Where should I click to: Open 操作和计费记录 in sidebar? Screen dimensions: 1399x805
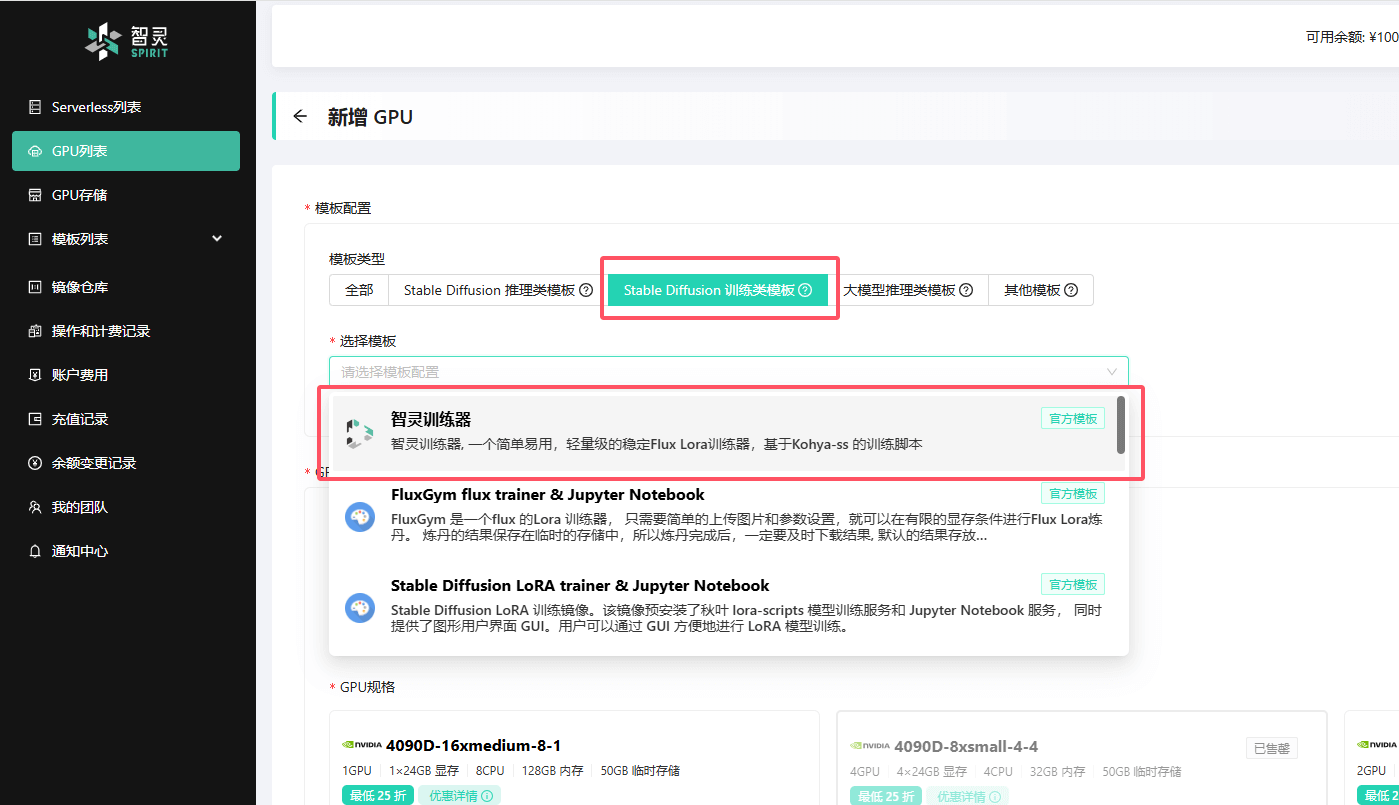pyautogui.click(x=126, y=331)
